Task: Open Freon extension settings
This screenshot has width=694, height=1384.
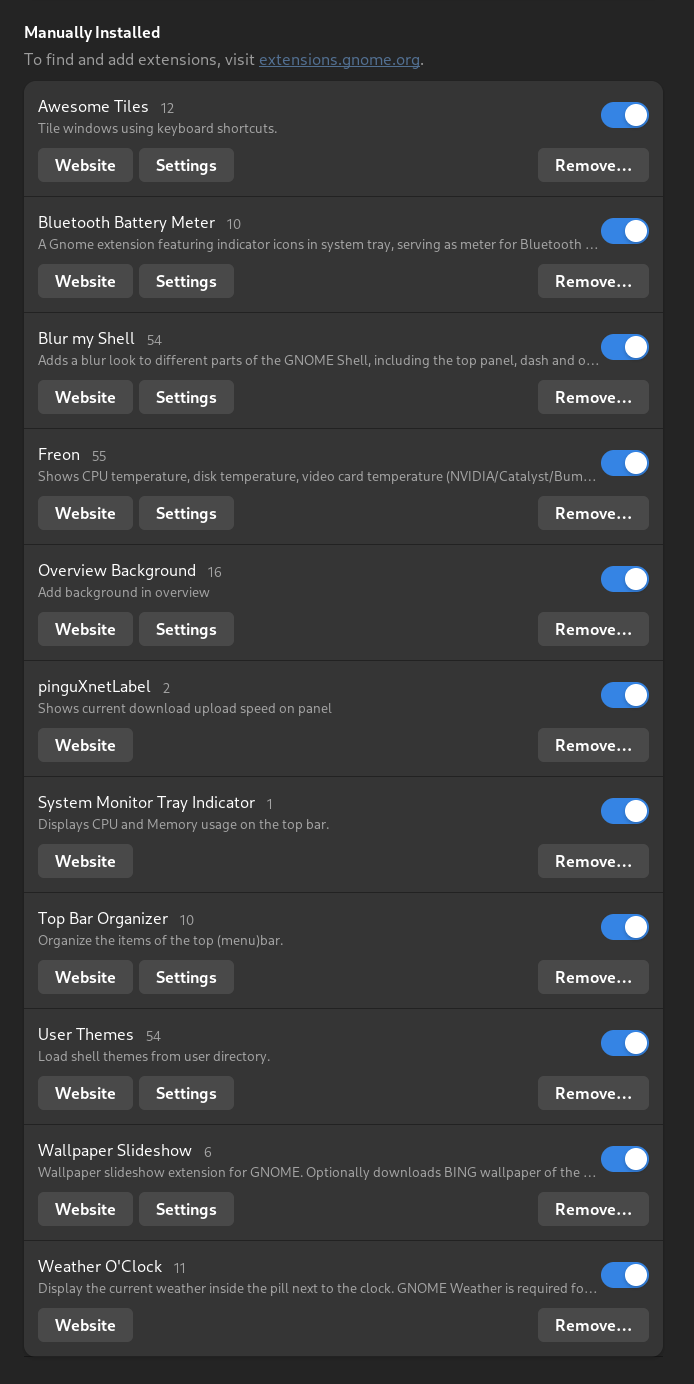Action: 186,513
